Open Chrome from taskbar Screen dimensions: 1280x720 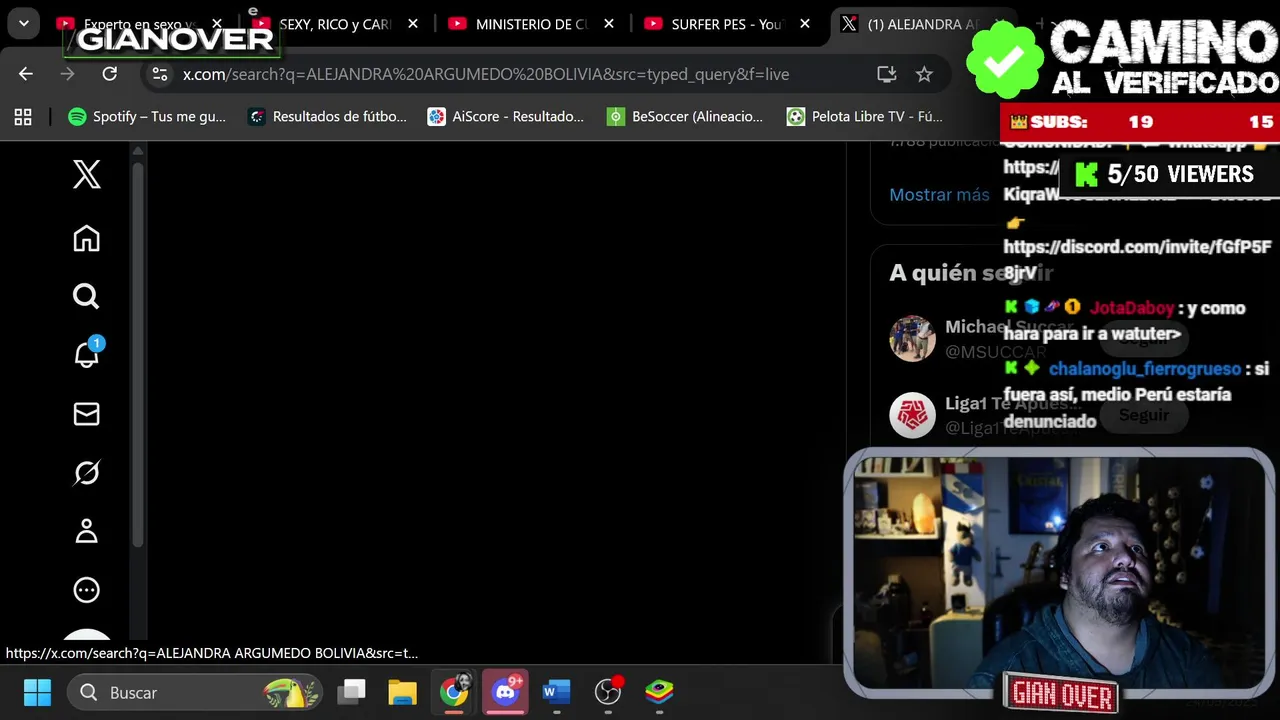(x=455, y=692)
